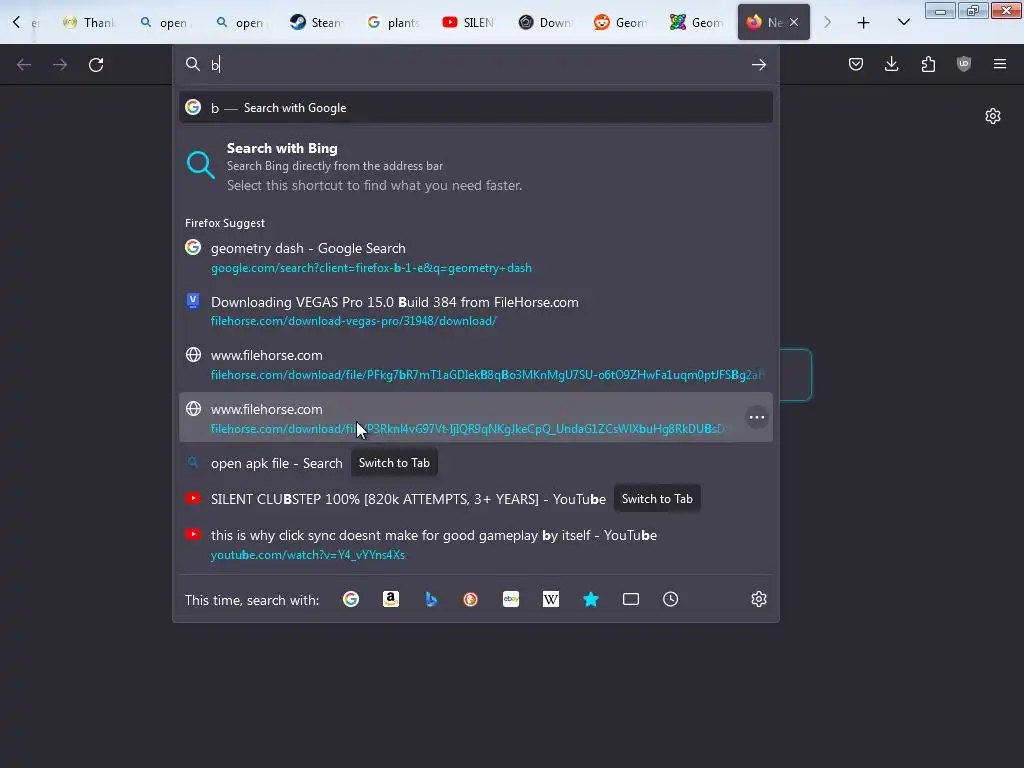Screen dimensions: 1024x768
Task: Search open tabs using tabs icon
Action: pos(631,599)
